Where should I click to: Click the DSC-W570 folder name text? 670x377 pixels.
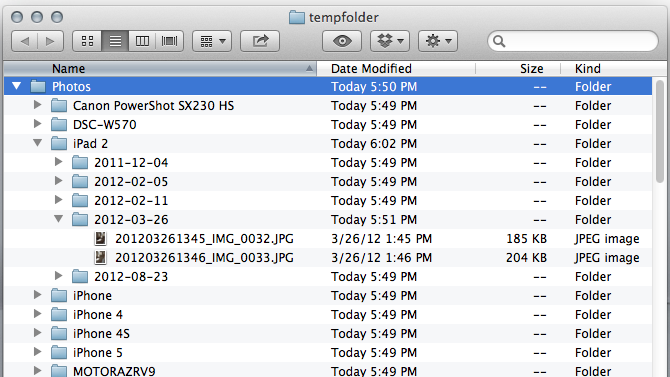(105, 124)
